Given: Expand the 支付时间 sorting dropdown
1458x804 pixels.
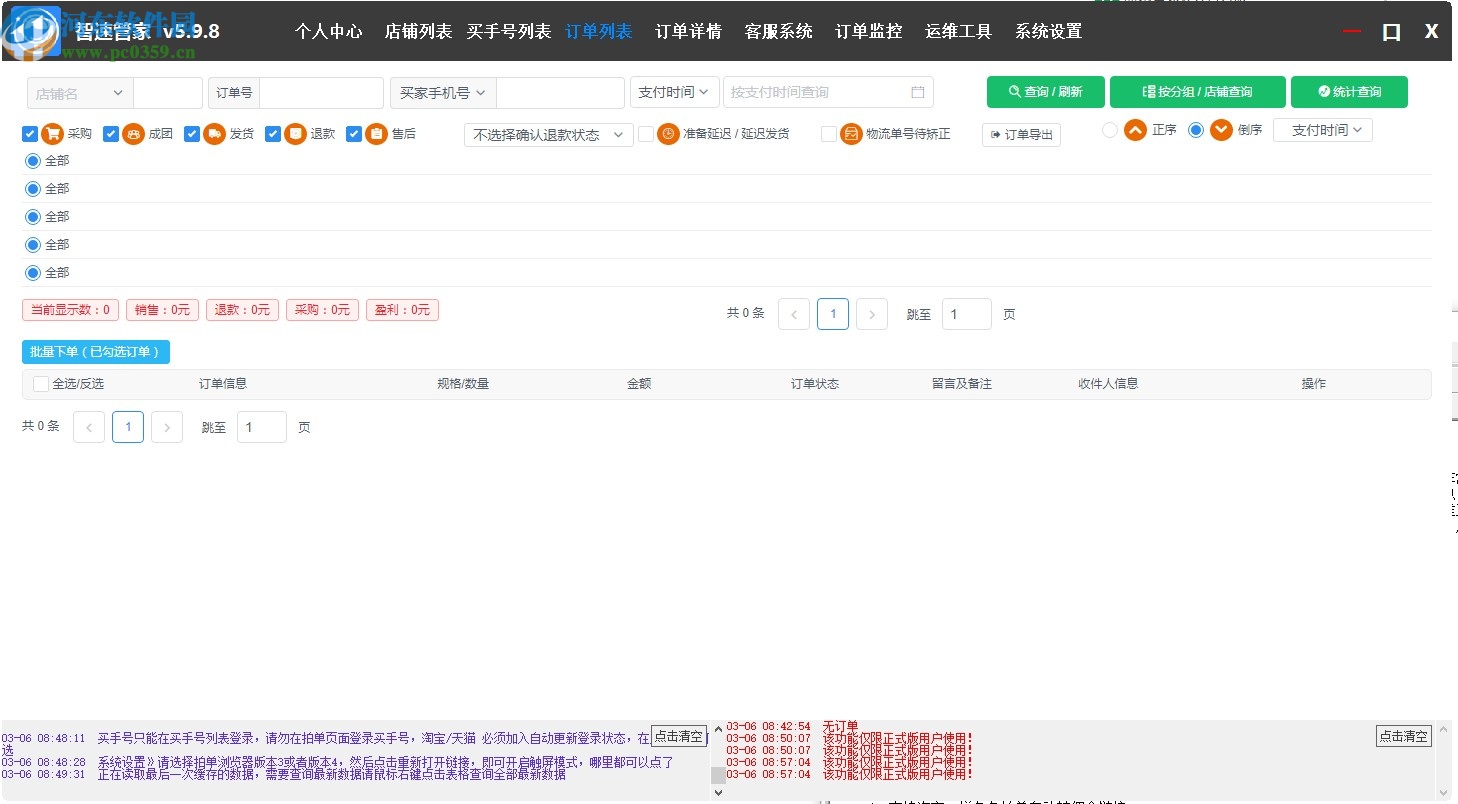Looking at the screenshot, I should coord(1322,130).
